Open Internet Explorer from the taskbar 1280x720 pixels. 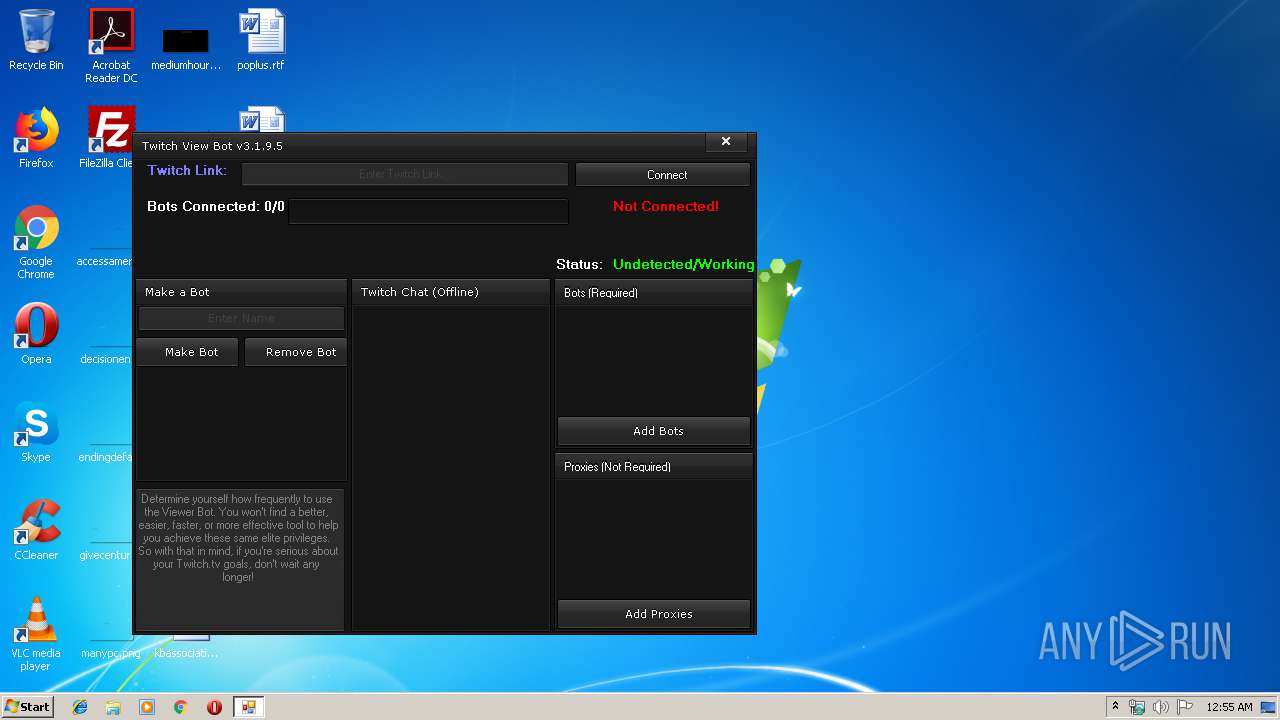click(x=80, y=707)
